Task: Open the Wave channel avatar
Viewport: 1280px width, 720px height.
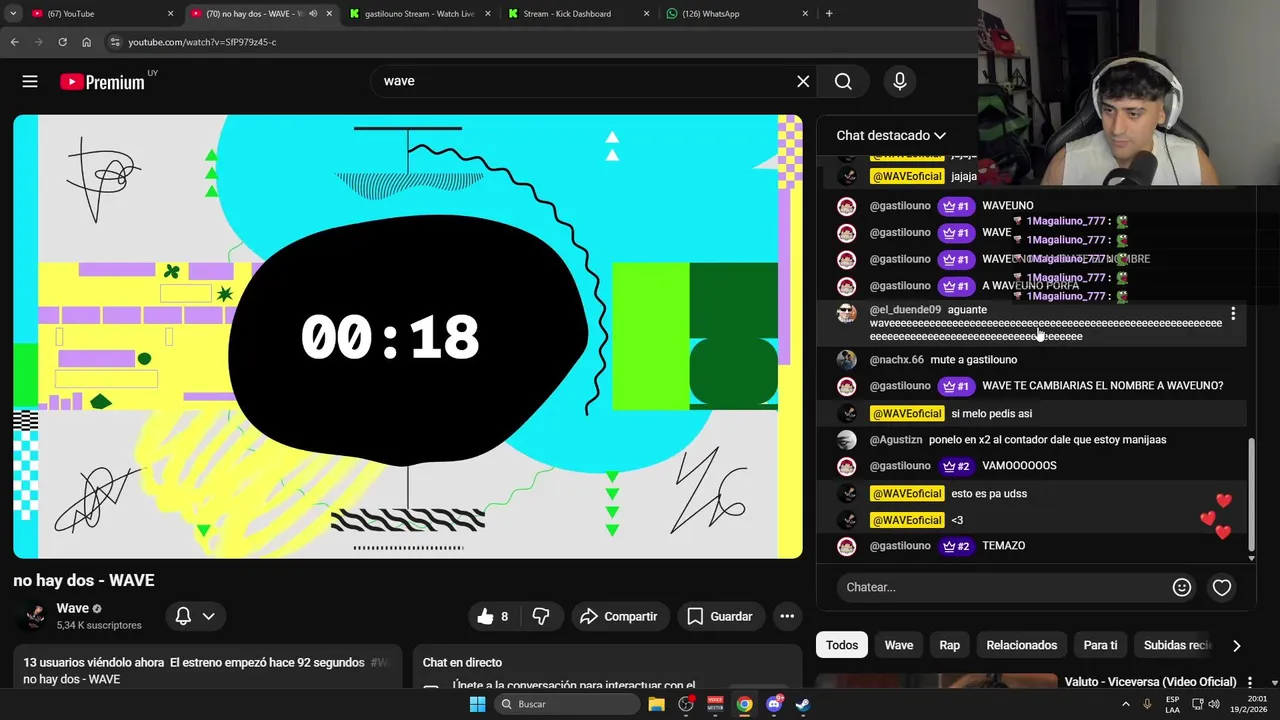Action: point(34,616)
